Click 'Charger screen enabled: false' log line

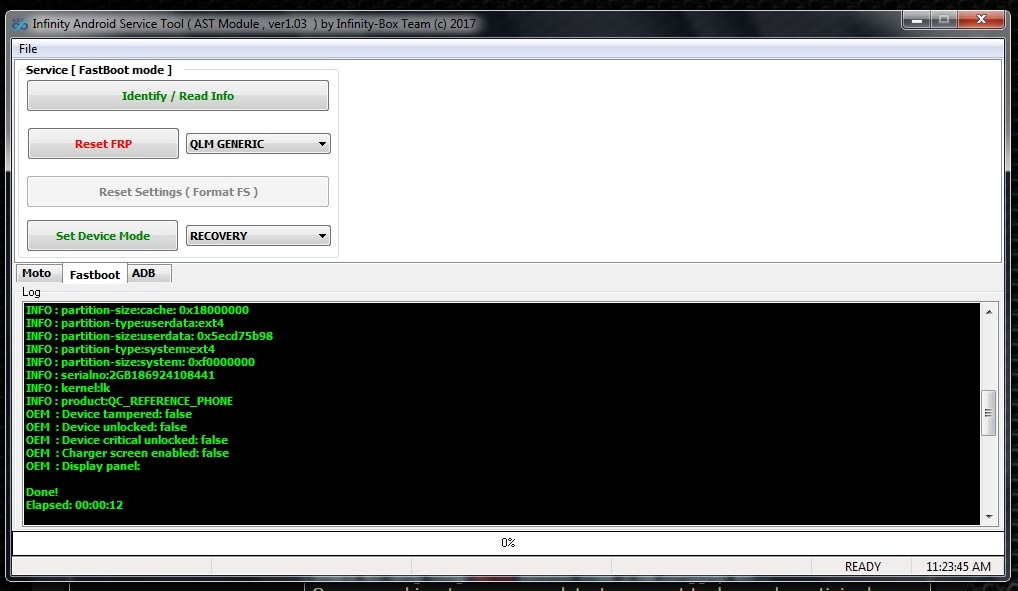point(127,453)
